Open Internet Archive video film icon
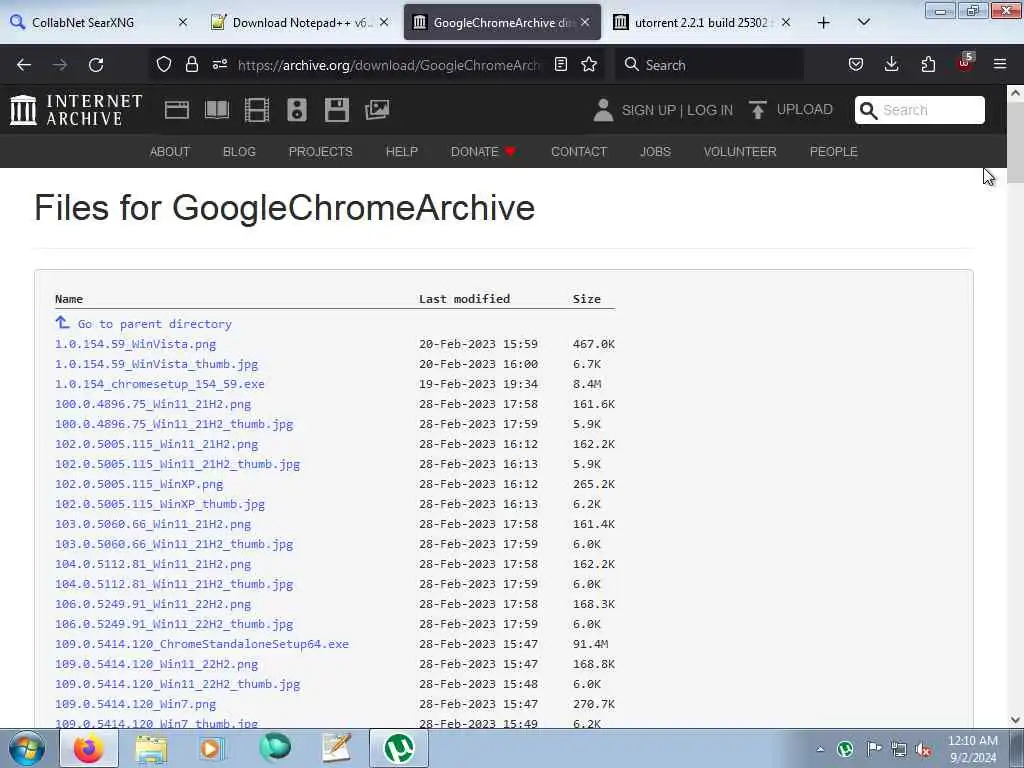Screen dimensions: 1024x768 pos(257,110)
